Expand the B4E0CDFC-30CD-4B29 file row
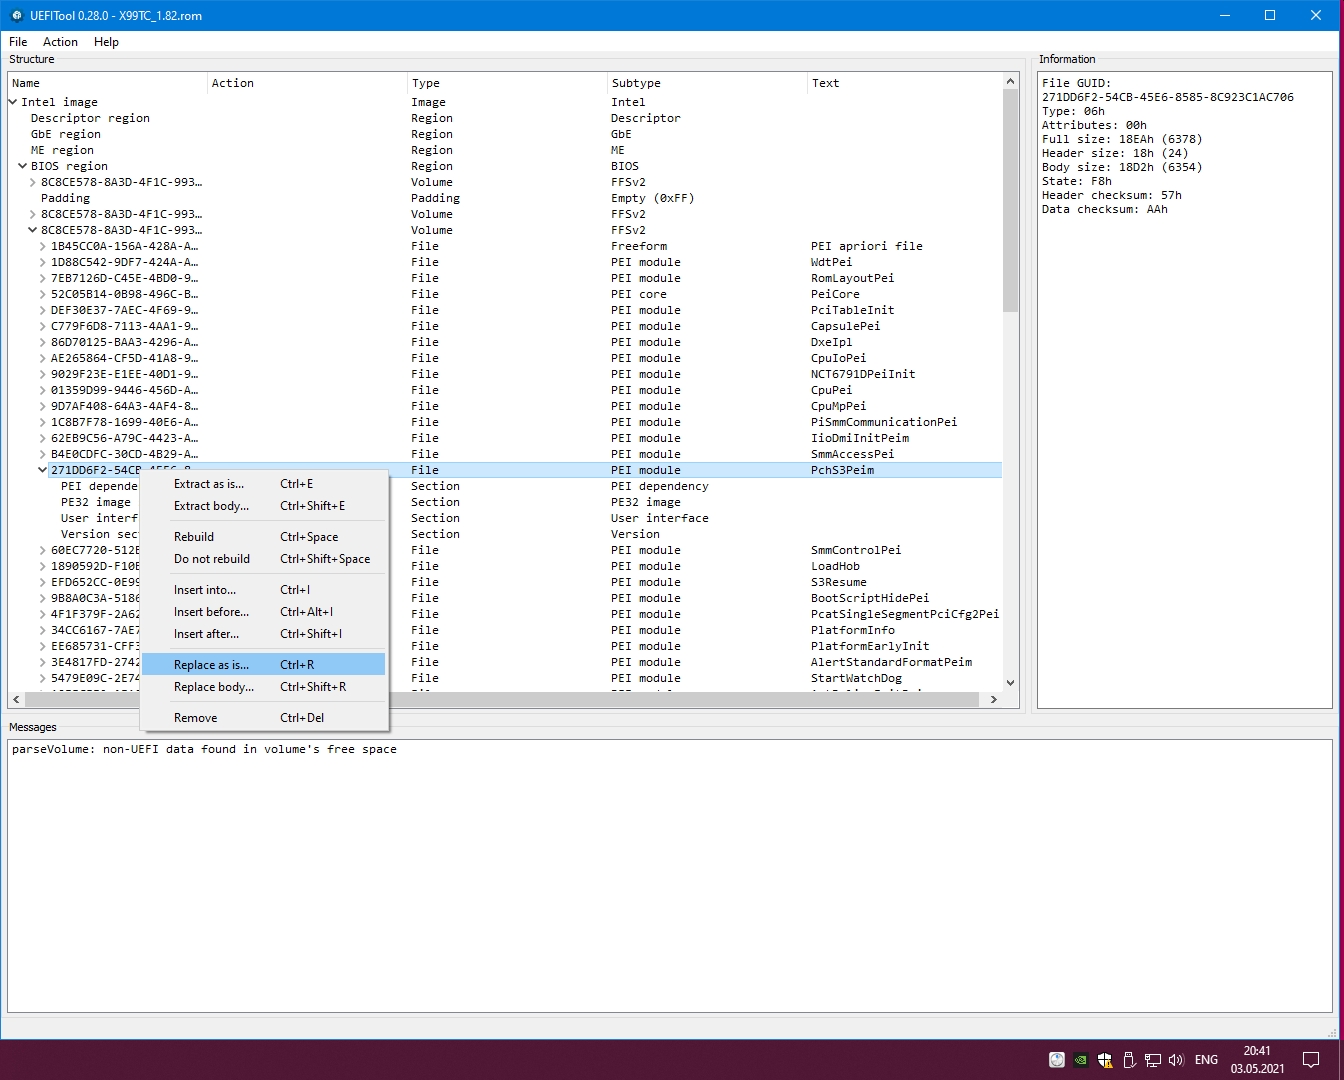Screen dimensions: 1344x1080 point(43,454)
